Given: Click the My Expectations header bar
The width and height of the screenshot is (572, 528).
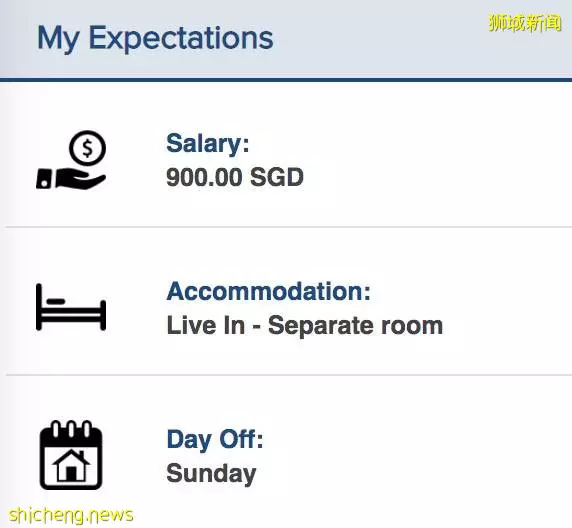Looking at the screenshot, I should tap(286, 39).
